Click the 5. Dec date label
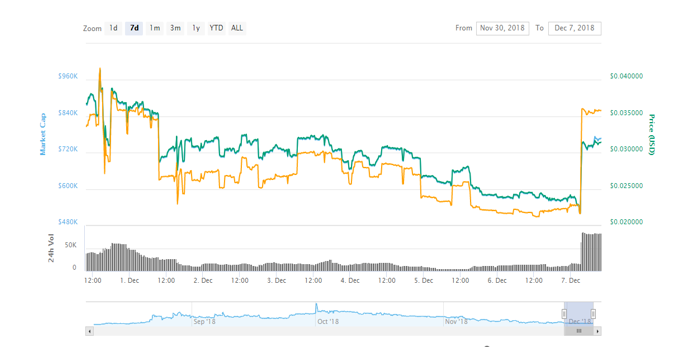This screenshot has width=689, height=361. (424, 280)
